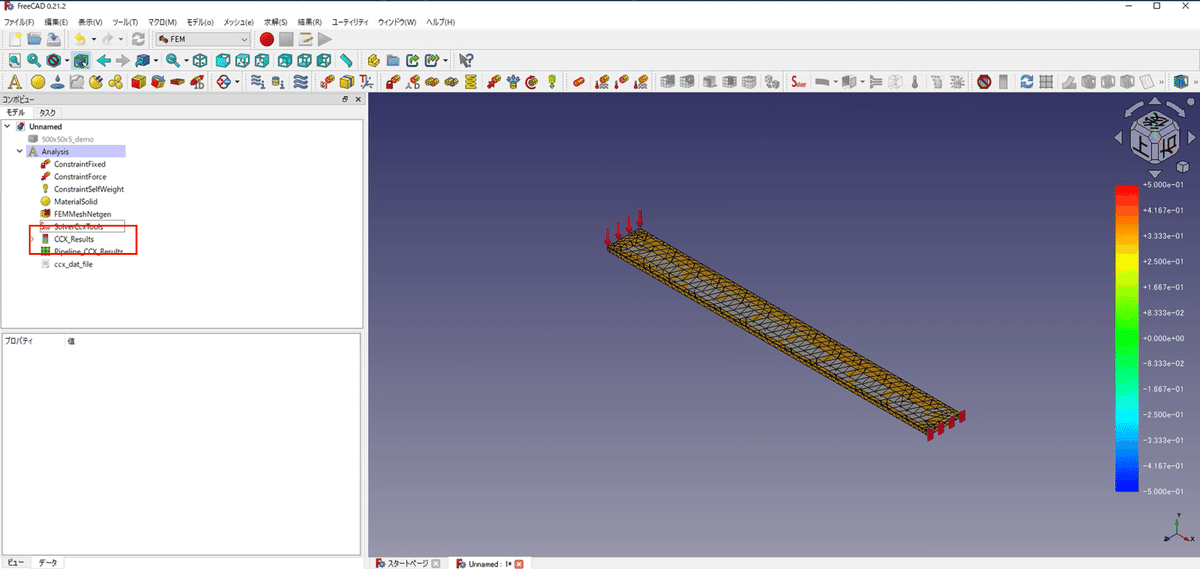Open the 編集(E) menu

(x=56, y=21)
